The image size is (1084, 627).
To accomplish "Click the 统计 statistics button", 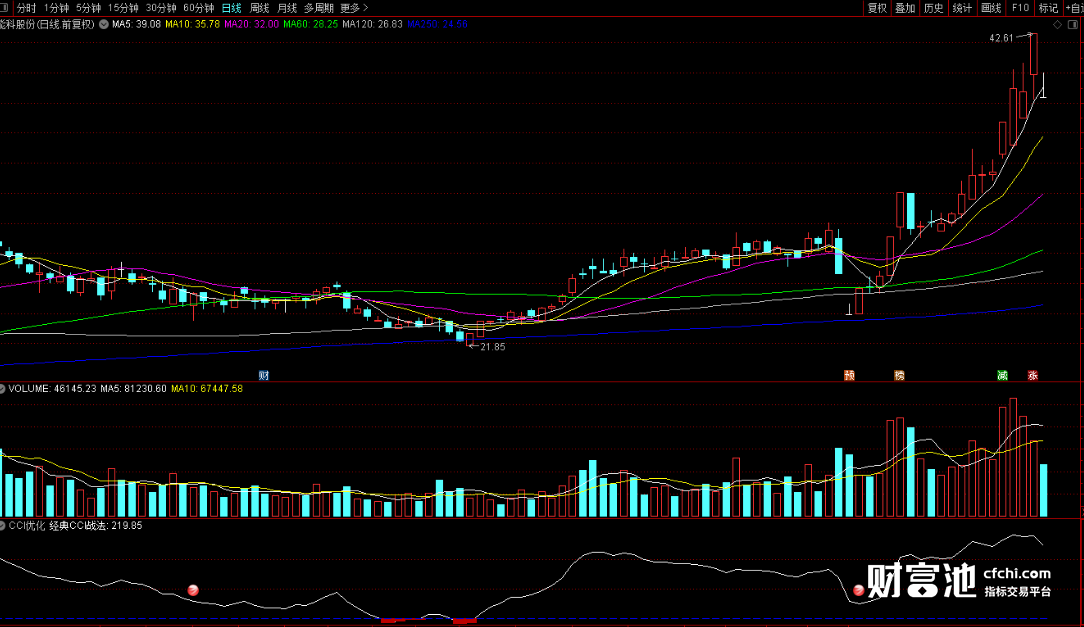I will click(x=962, y=8).
